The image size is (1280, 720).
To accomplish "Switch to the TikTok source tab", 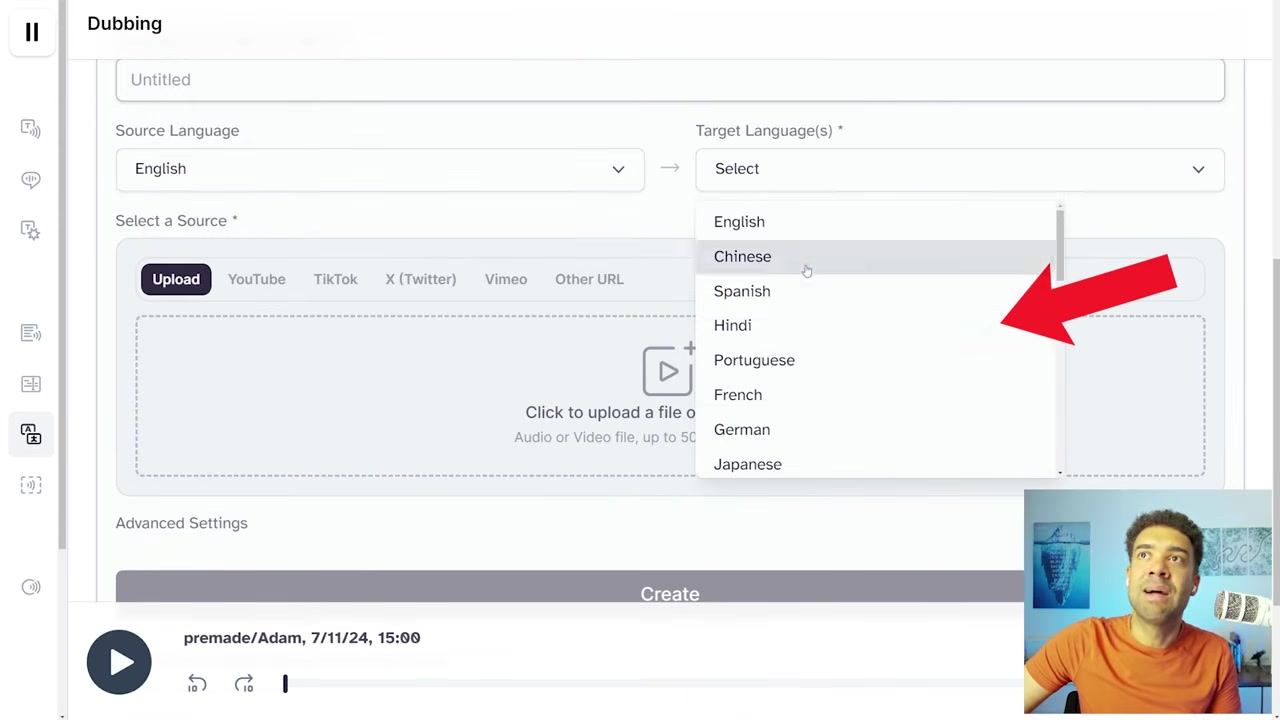I will tap(335, 279).
